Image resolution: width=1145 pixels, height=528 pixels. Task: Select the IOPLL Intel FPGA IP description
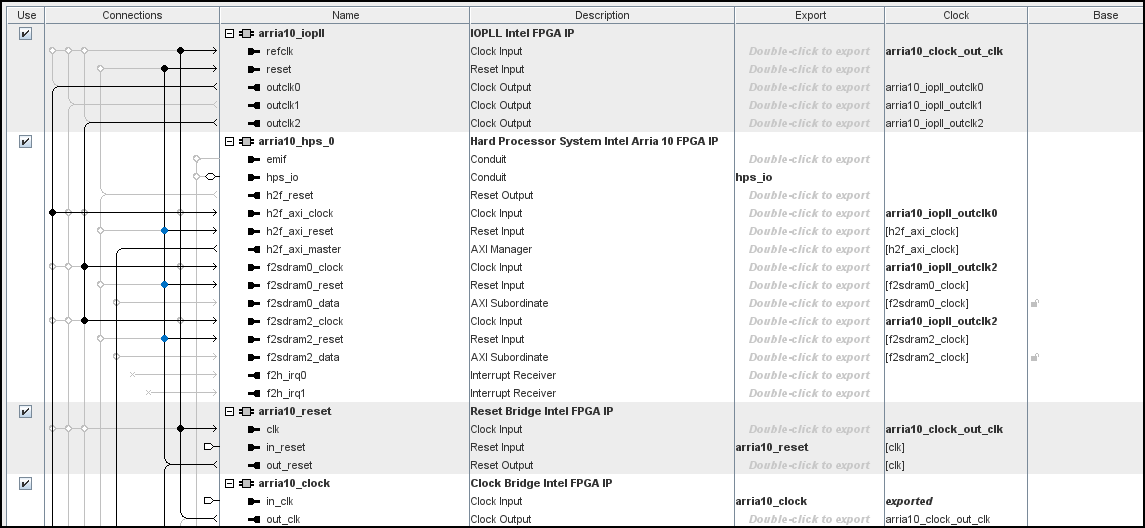click(x=522, y=34)
